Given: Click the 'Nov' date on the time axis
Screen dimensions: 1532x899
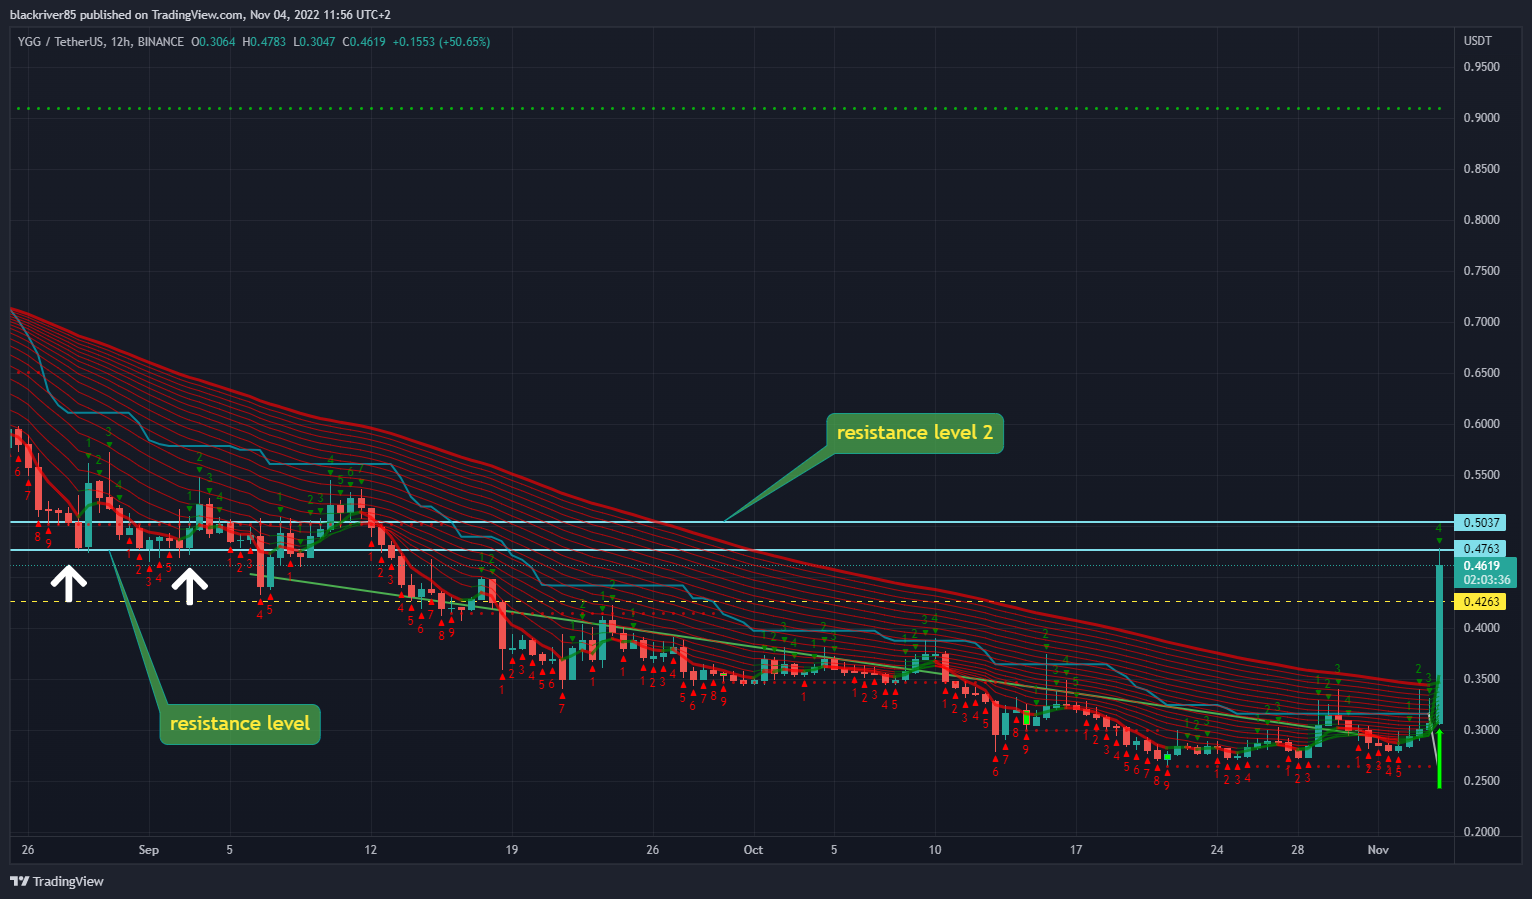Looking at the screenshot, I should [1378, 850].
